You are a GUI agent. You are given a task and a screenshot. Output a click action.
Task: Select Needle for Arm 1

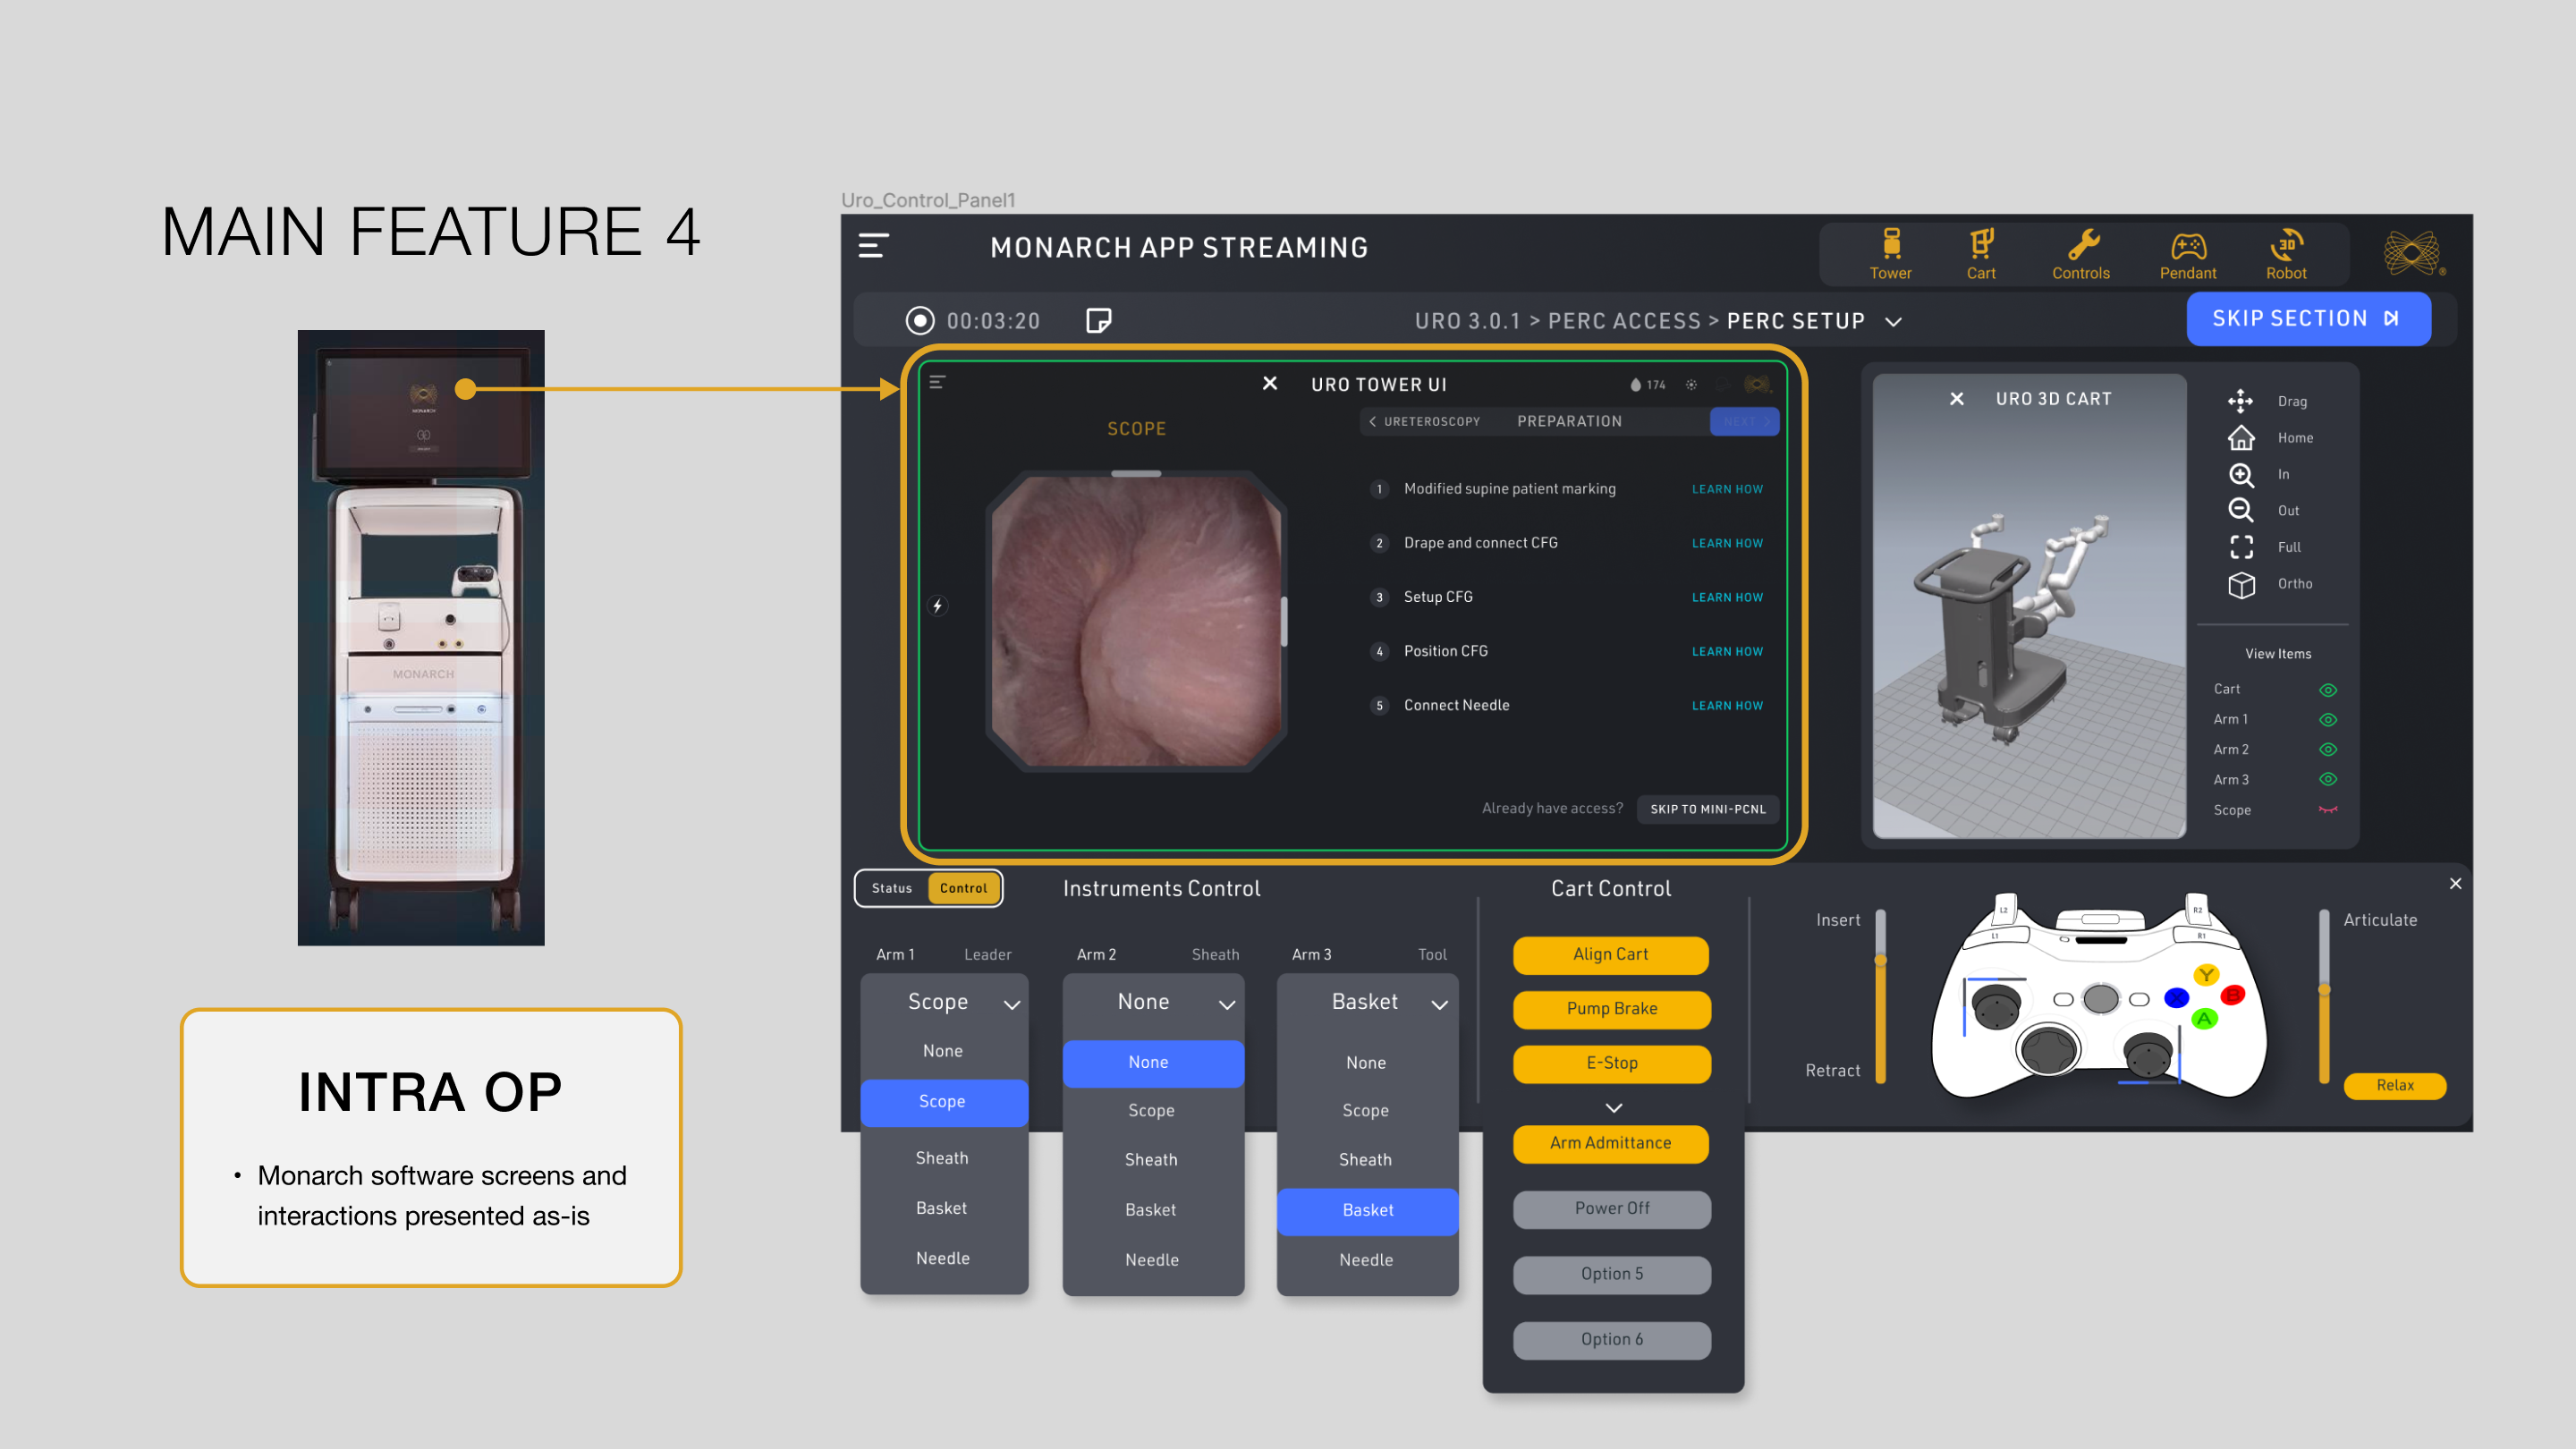click(942, 1258)
